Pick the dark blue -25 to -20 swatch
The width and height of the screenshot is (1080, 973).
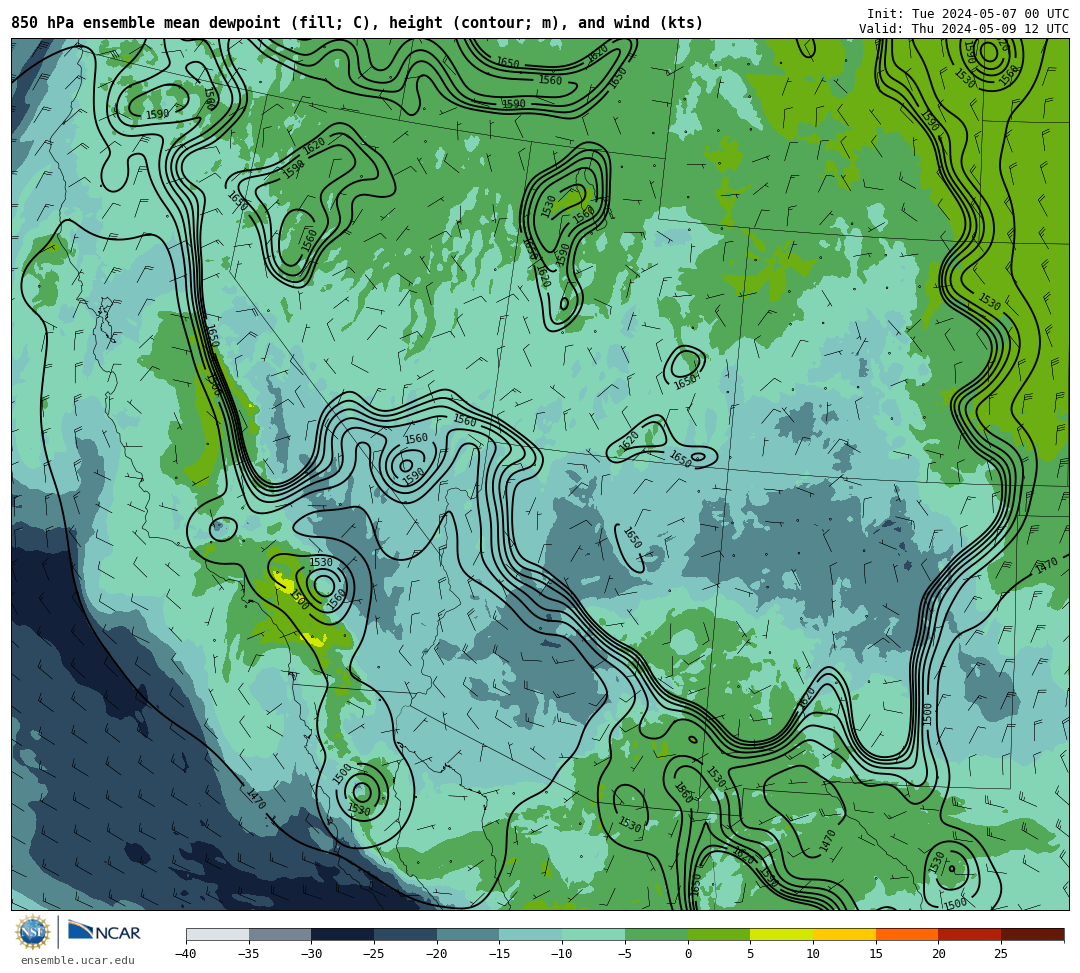[x=406, y=934]
